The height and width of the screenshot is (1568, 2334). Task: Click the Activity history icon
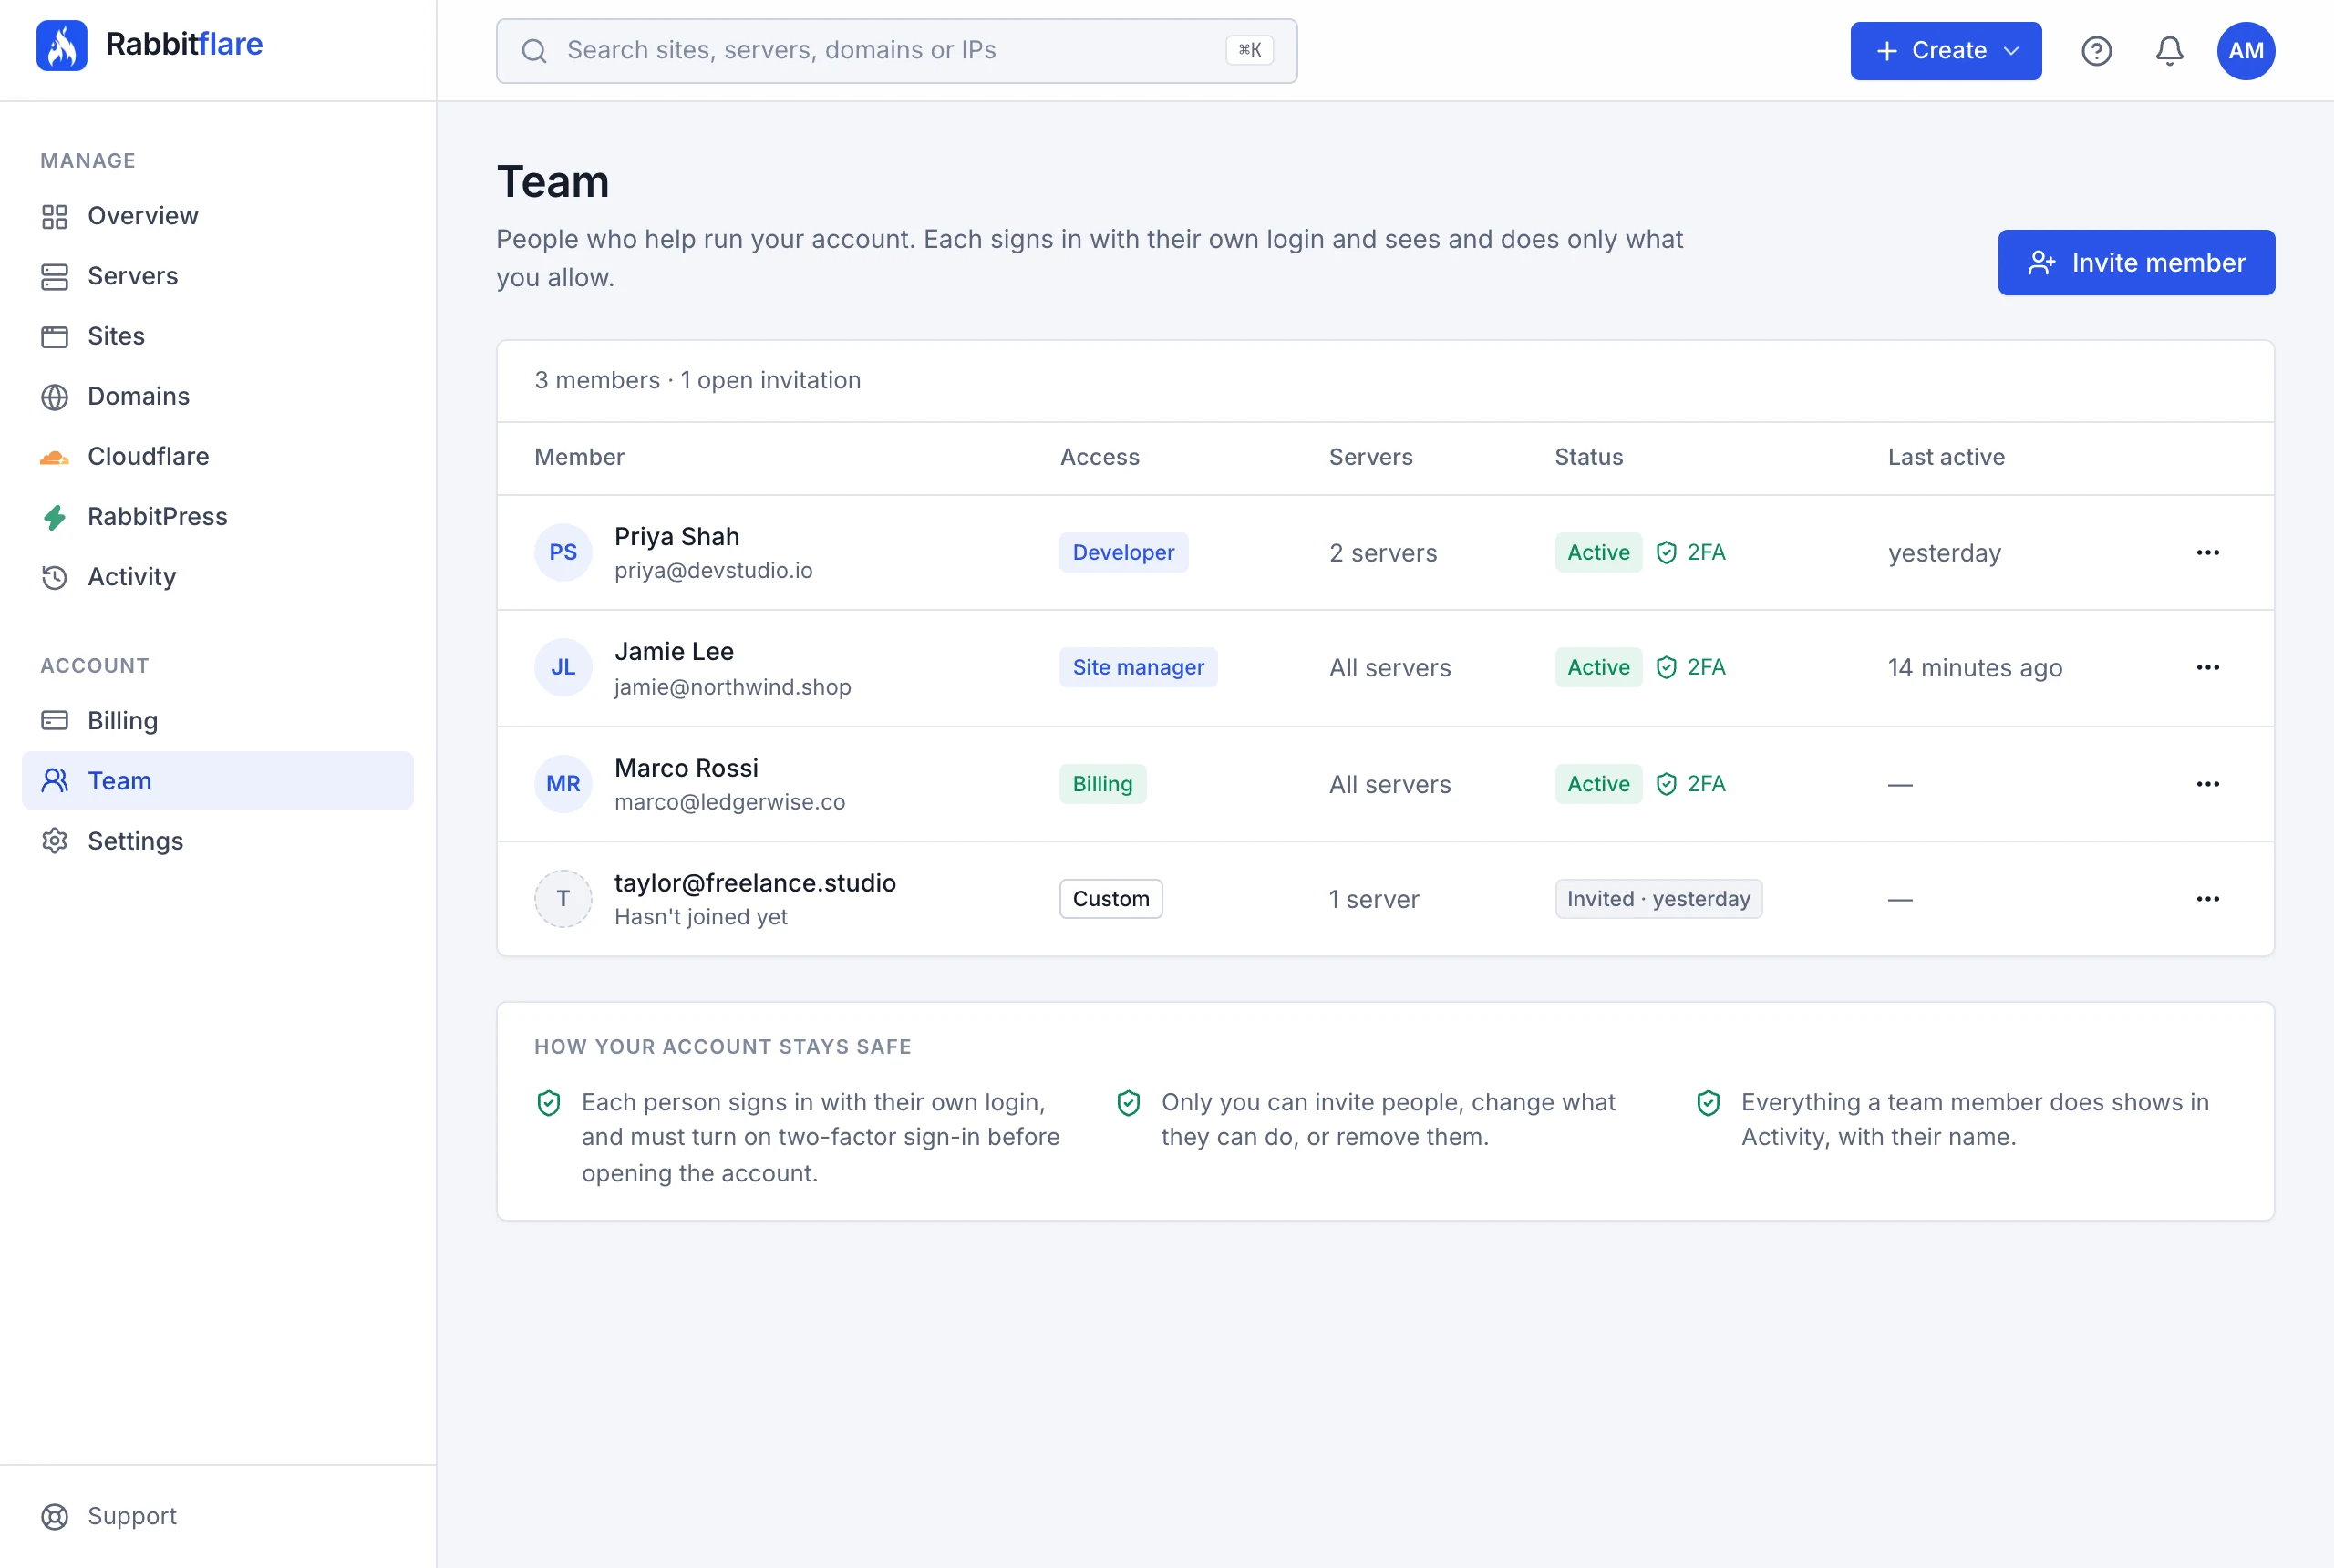pos(55,577)
